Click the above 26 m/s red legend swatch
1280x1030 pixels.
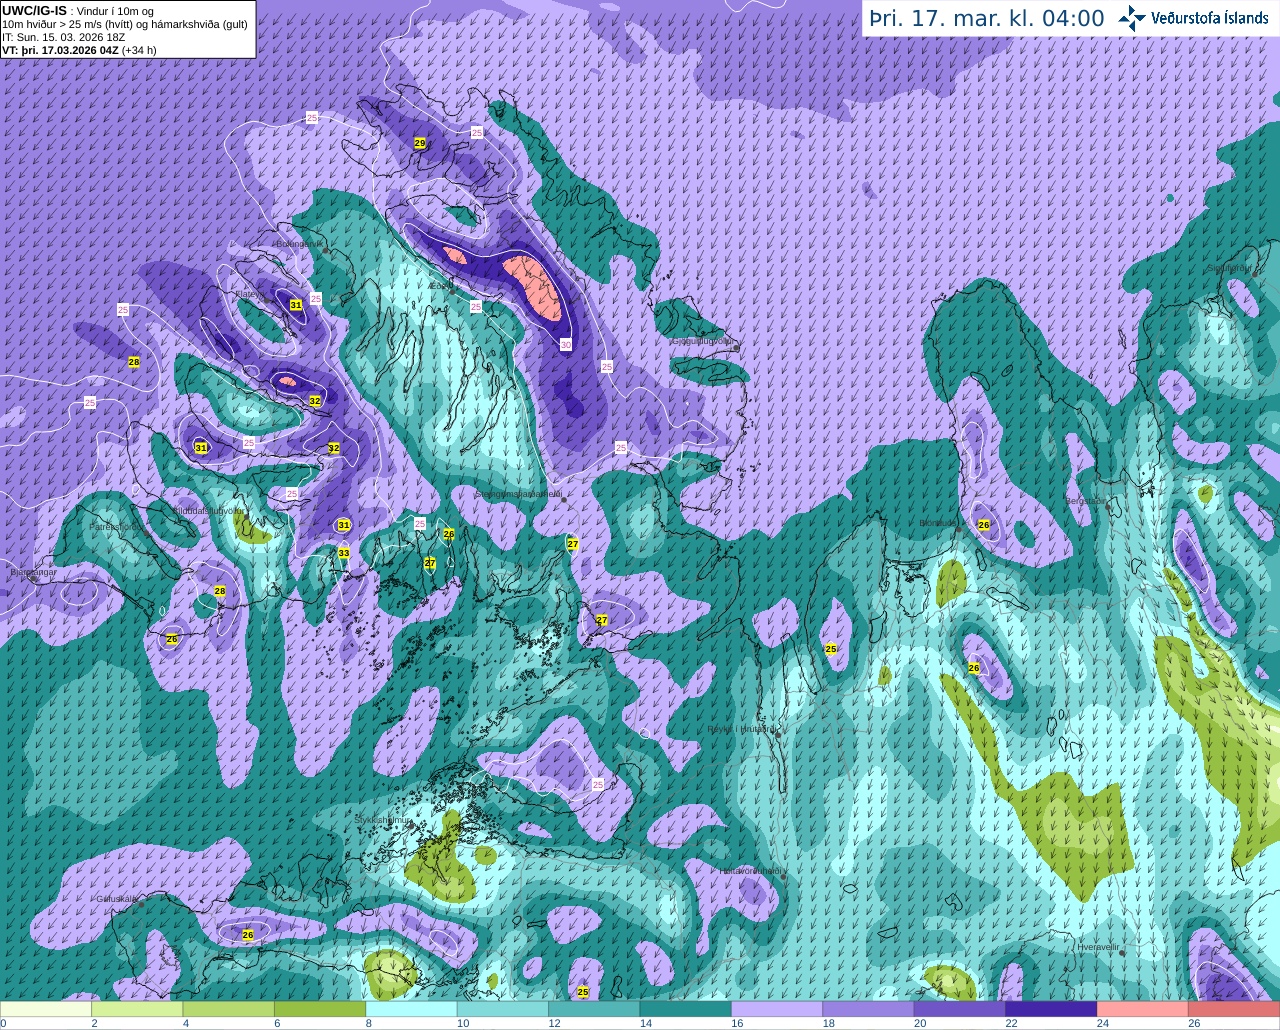click(x=1234, y=1009)
